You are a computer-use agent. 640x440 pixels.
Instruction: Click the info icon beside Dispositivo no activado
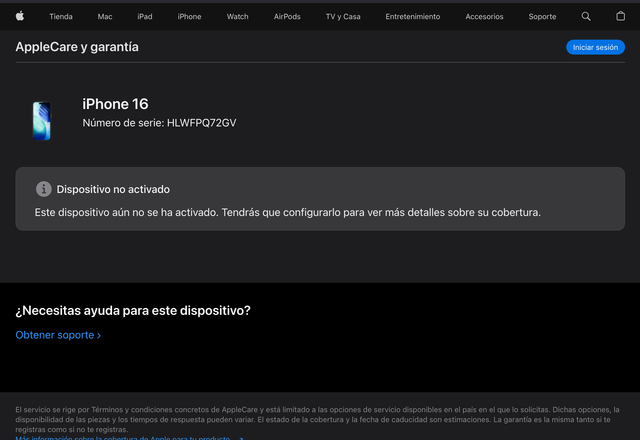44,189
